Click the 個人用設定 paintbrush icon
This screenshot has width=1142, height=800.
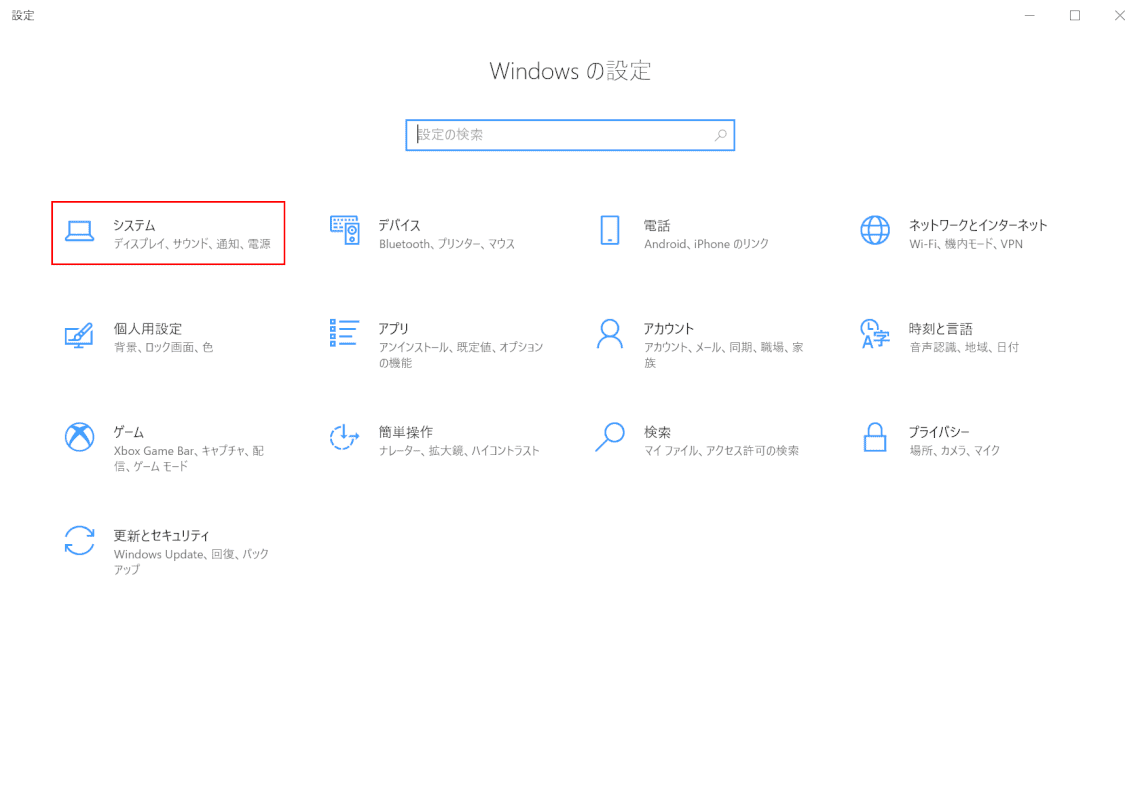point(79,335)
